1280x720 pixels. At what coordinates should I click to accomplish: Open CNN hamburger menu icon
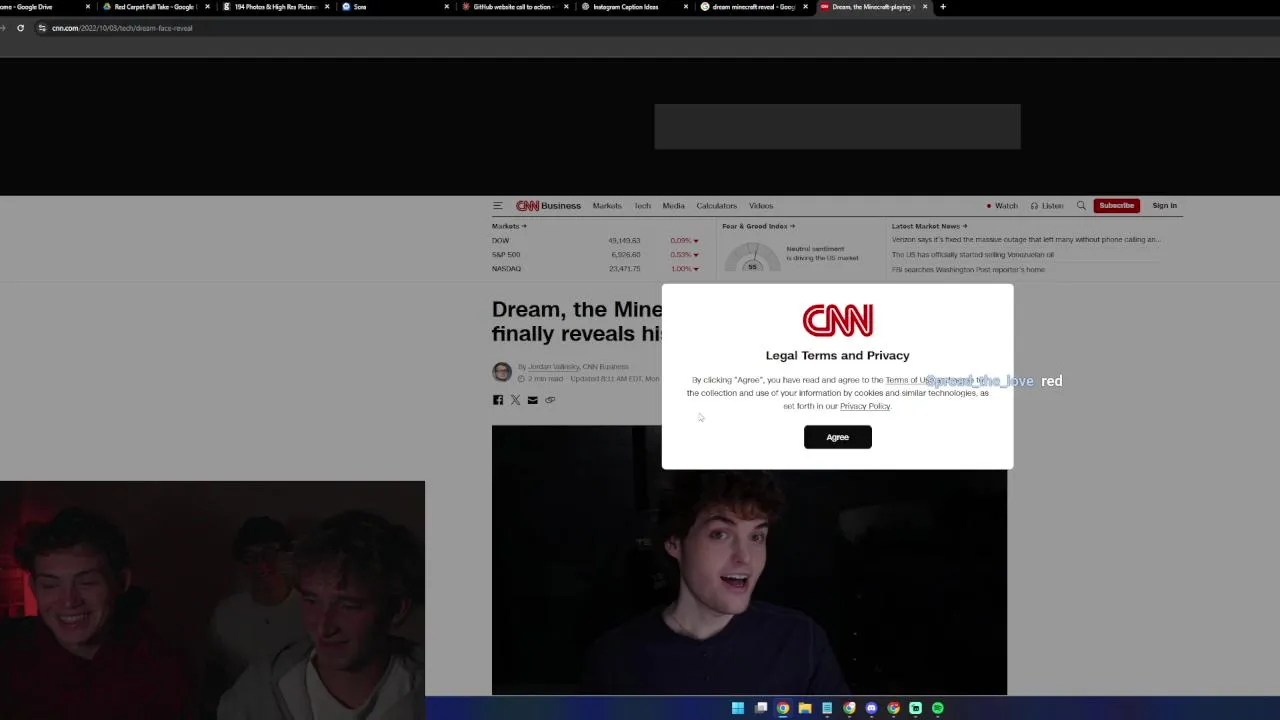point(497,206)
